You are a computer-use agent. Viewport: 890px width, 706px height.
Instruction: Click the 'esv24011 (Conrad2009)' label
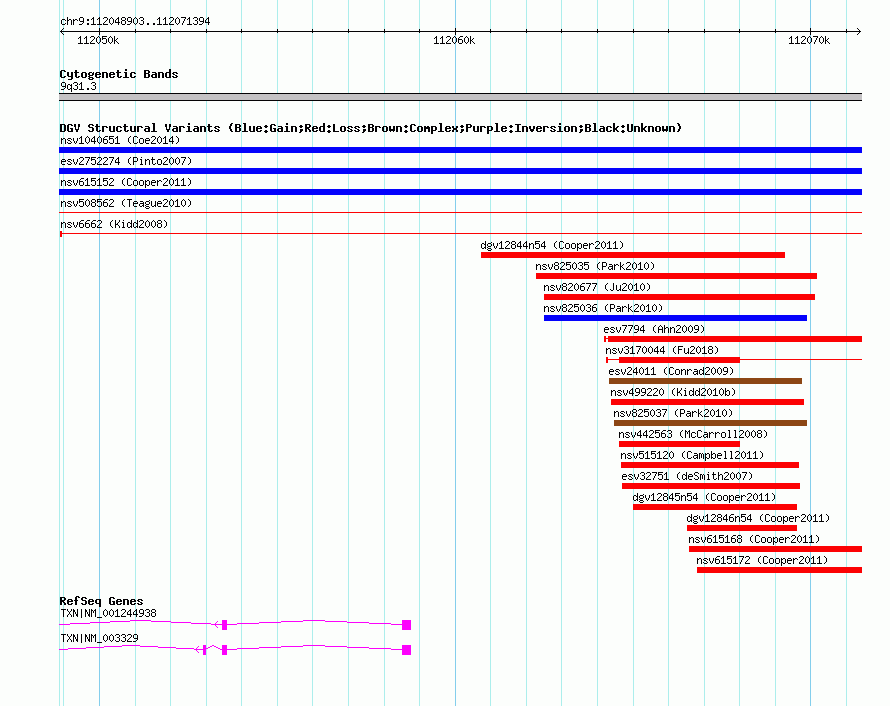click(672, 371)
